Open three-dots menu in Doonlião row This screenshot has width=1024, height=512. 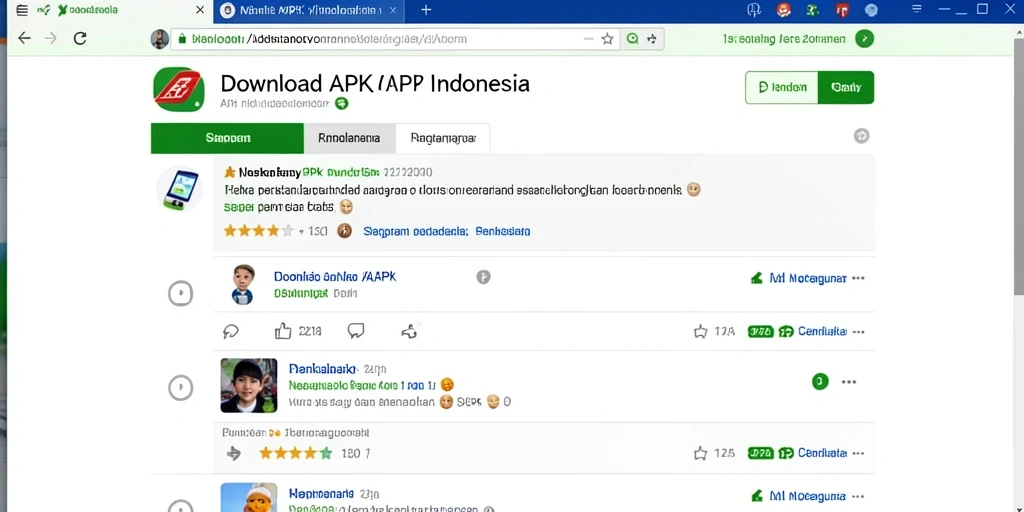click(x=858, y=278)
